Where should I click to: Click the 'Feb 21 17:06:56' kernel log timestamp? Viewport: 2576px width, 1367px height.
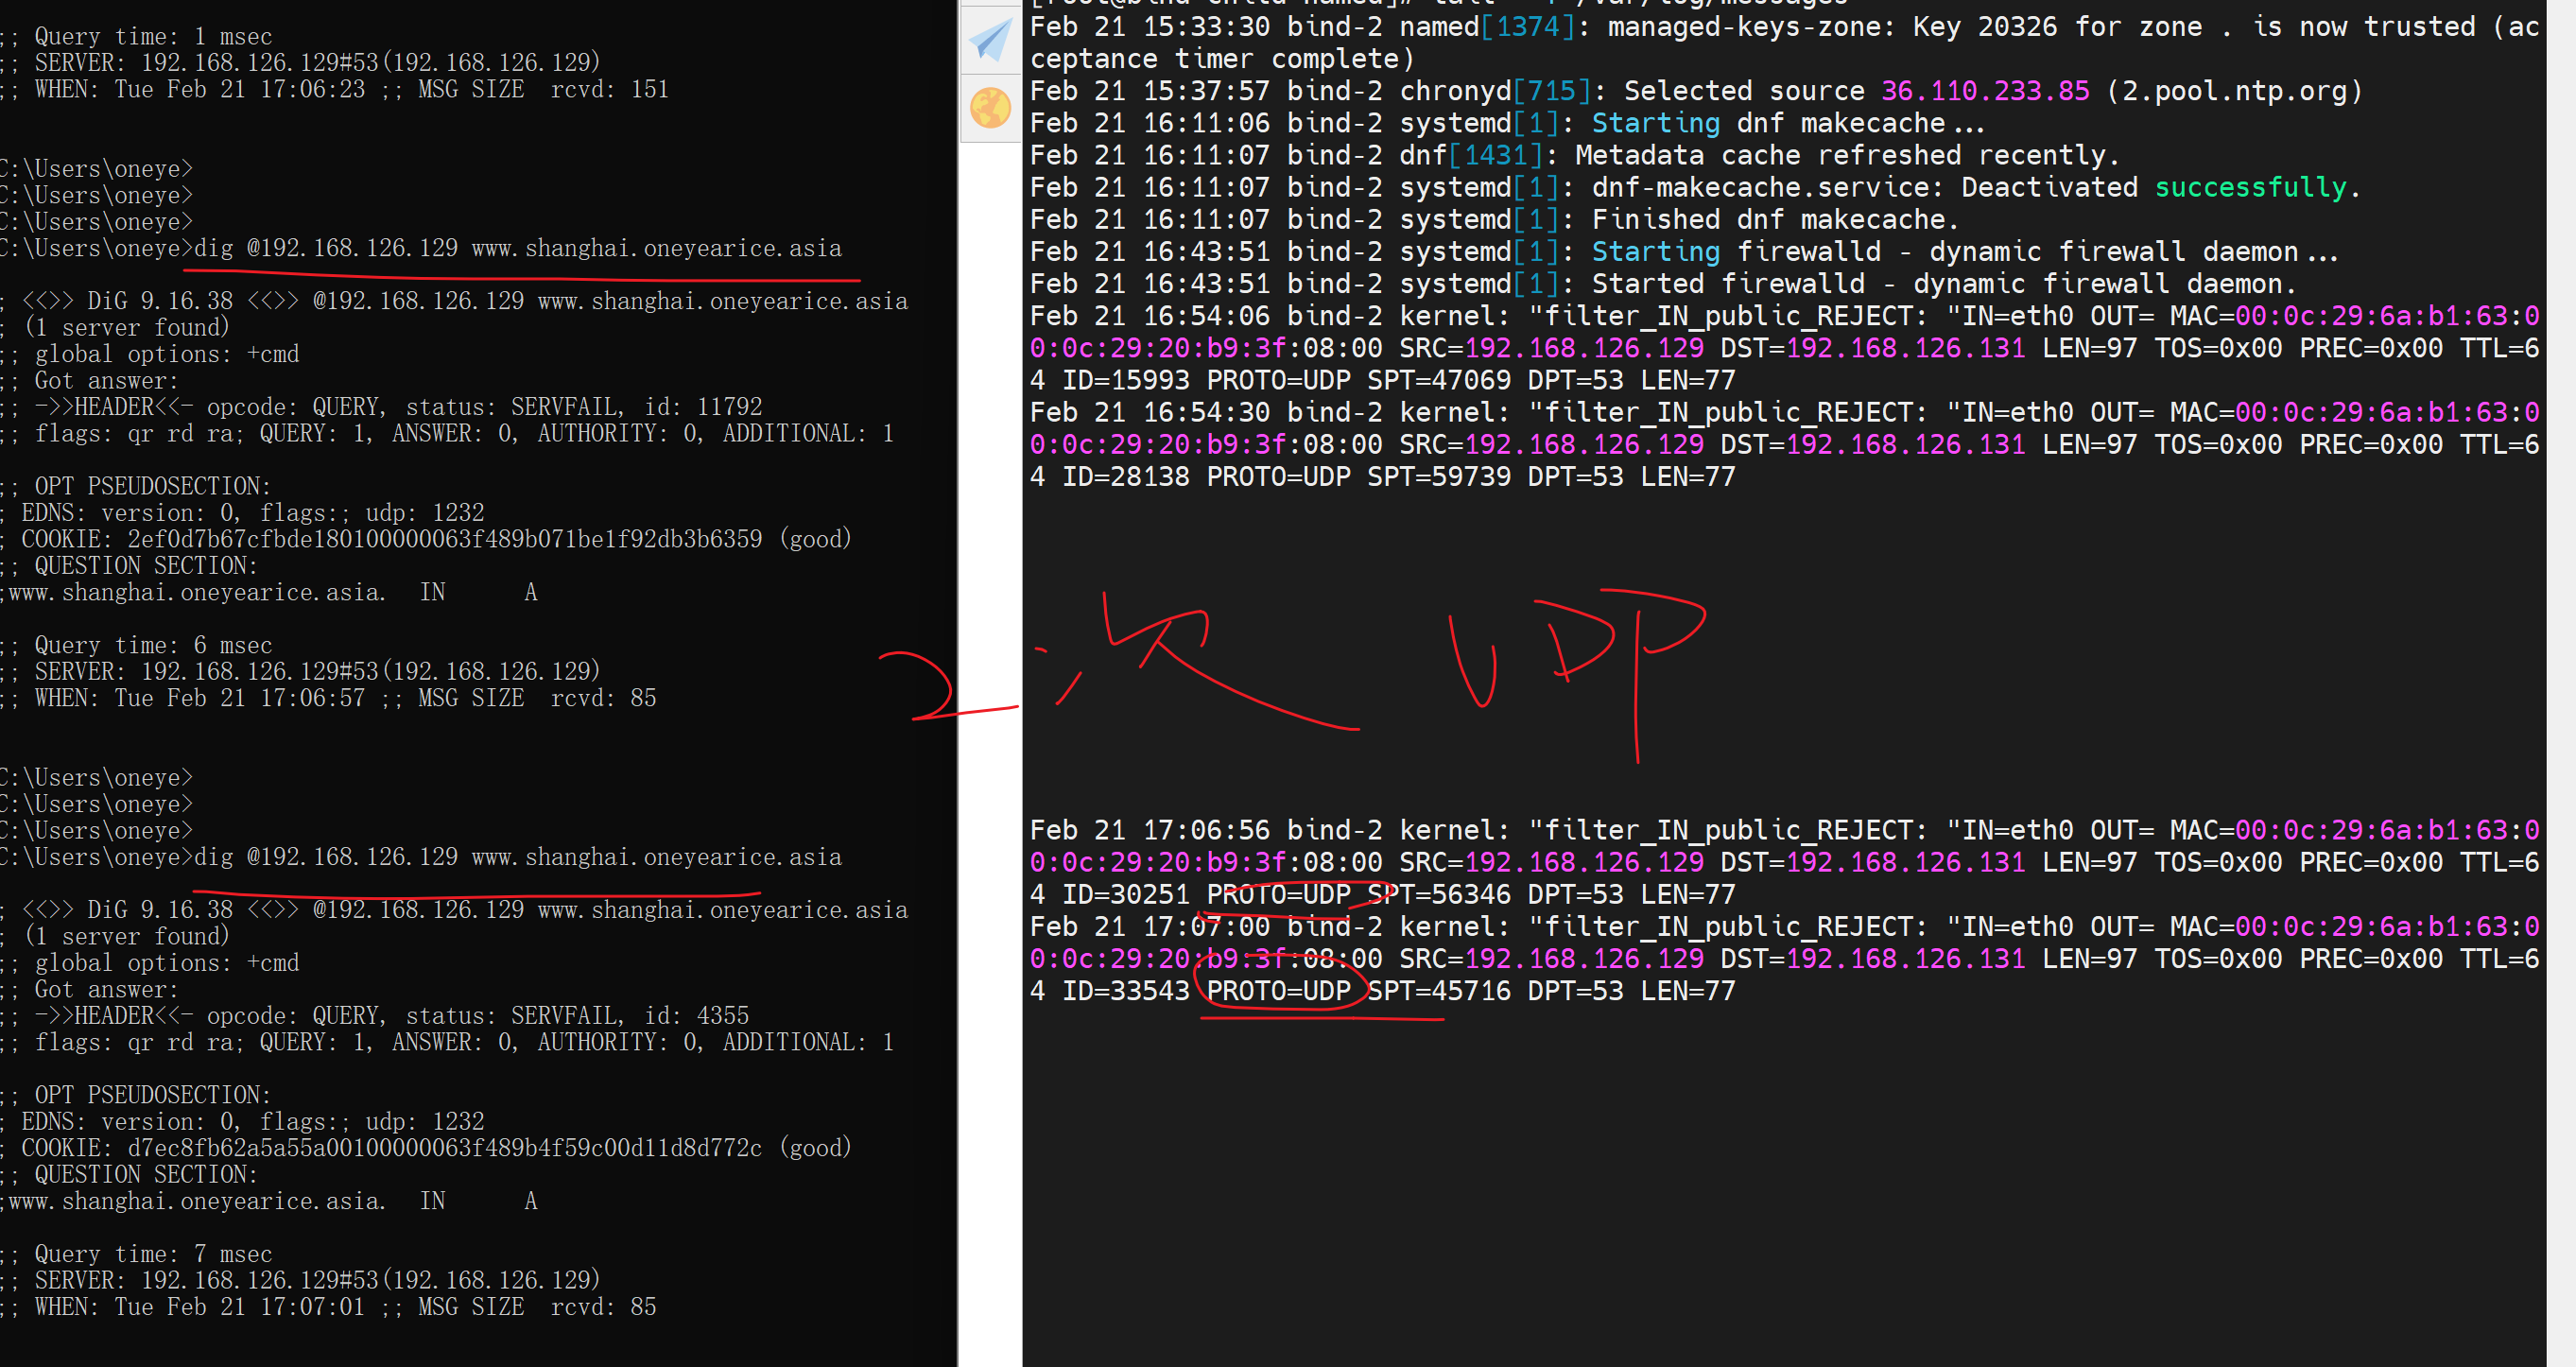pos(1150,830)
